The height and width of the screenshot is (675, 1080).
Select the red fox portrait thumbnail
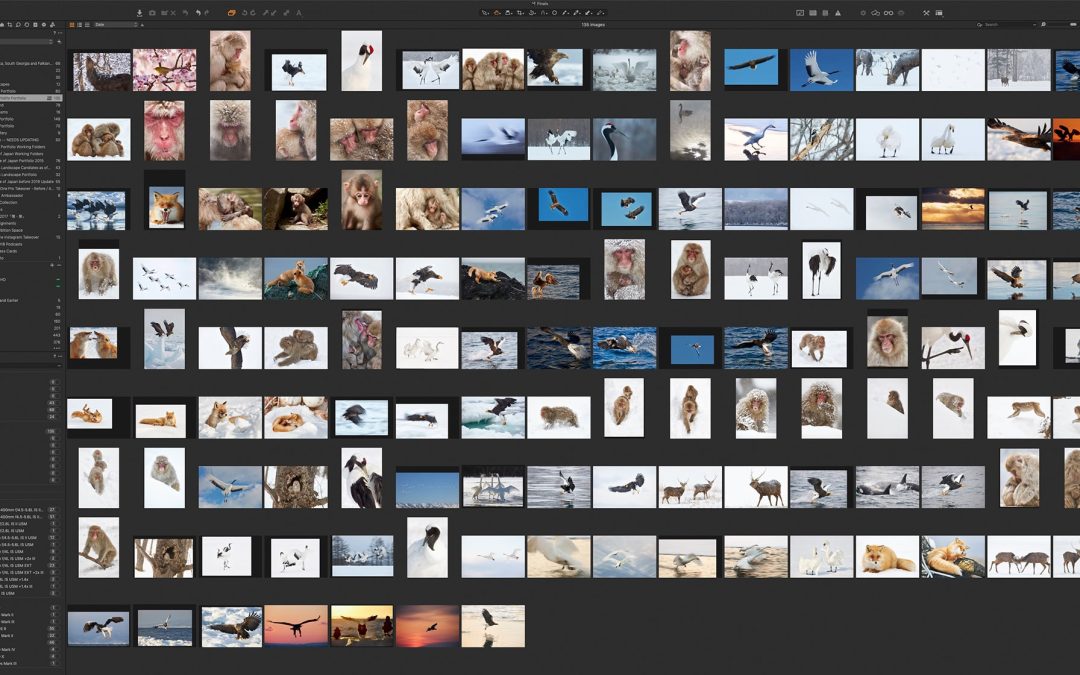tap(166, 208)
